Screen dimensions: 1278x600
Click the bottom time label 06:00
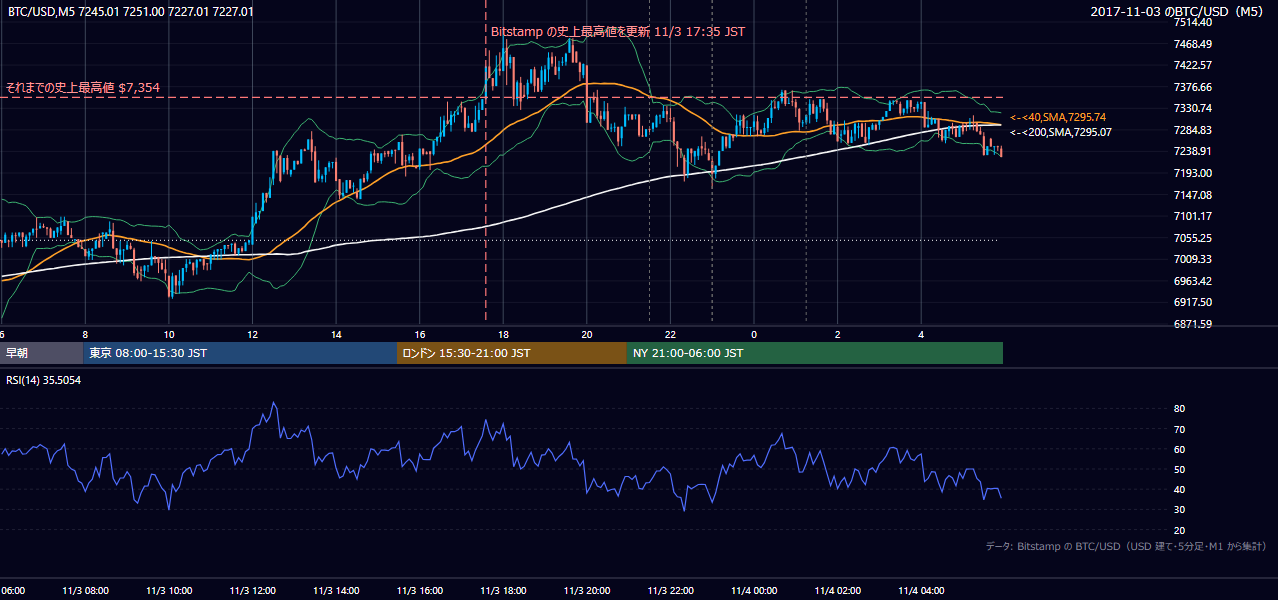click(x=12, y=591)
